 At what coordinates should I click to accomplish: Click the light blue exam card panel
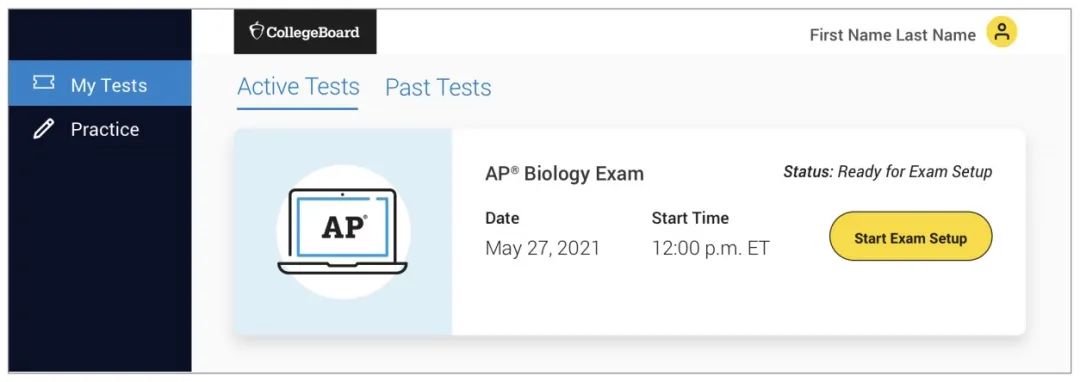click(343, 232)
